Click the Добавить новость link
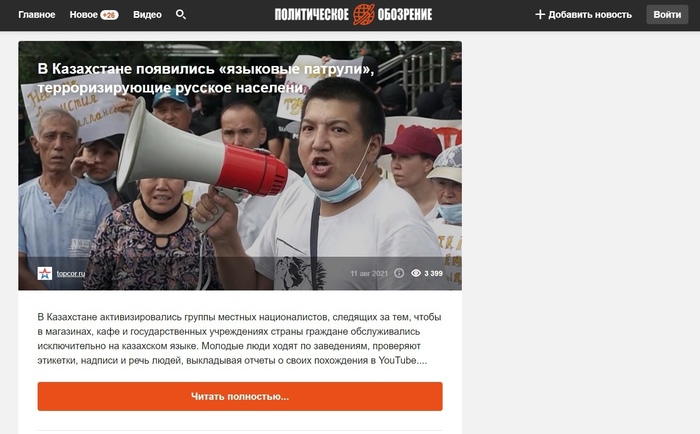Viewport: 700px width, 434px height. point(590,15)
